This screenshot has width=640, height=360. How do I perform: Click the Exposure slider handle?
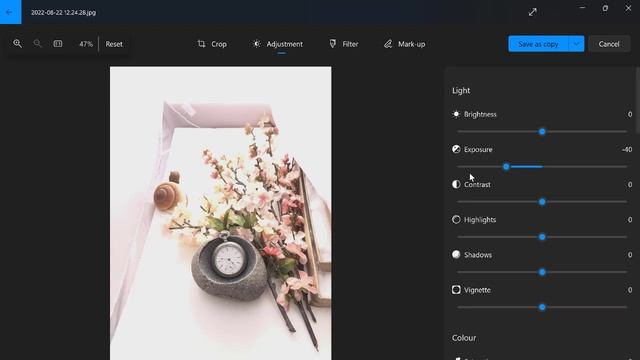click(x=506, y=167)
